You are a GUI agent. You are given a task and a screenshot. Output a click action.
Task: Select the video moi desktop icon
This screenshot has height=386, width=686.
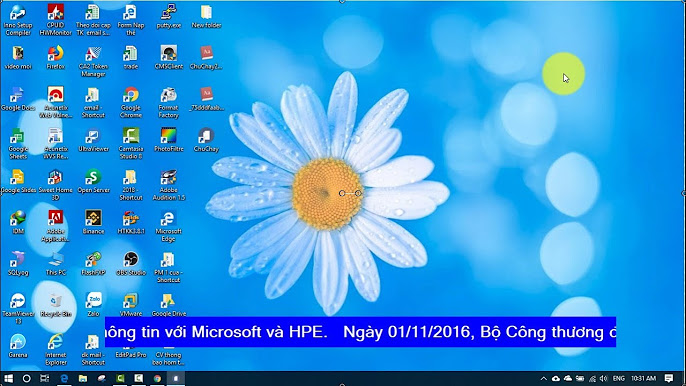(18, 58)
